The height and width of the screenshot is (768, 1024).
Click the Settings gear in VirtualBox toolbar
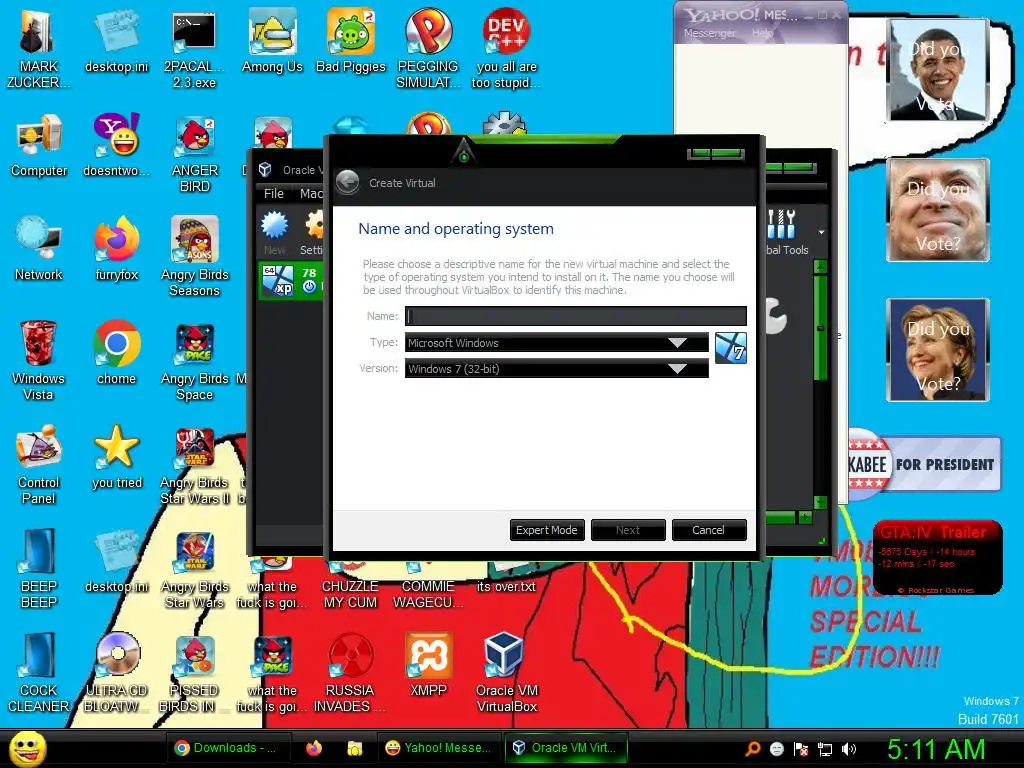point(313,232)
